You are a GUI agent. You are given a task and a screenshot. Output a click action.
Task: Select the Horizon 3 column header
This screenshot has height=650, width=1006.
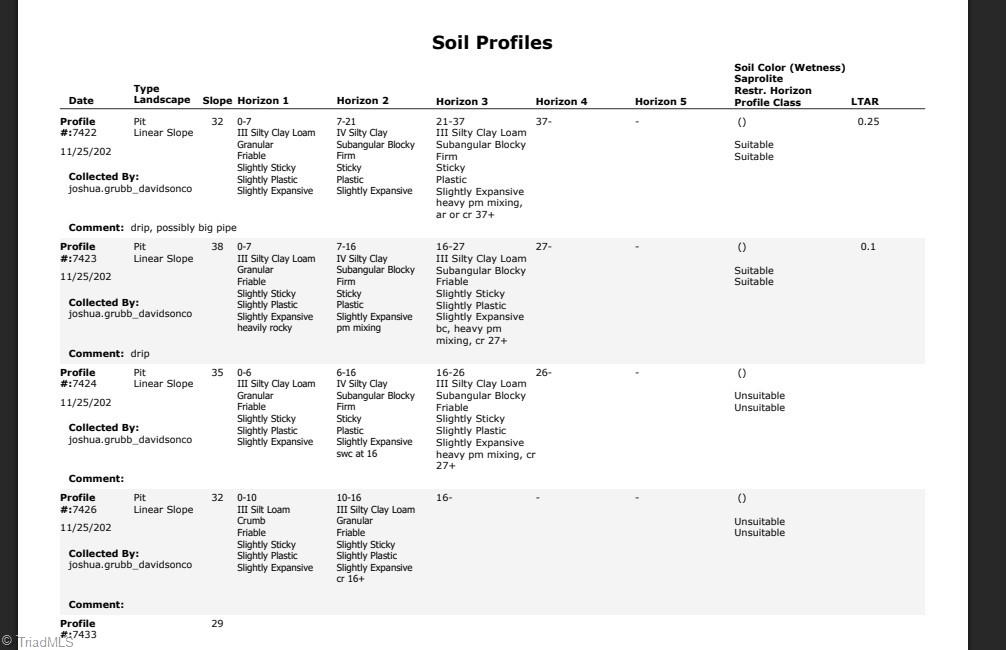(462, 102)
